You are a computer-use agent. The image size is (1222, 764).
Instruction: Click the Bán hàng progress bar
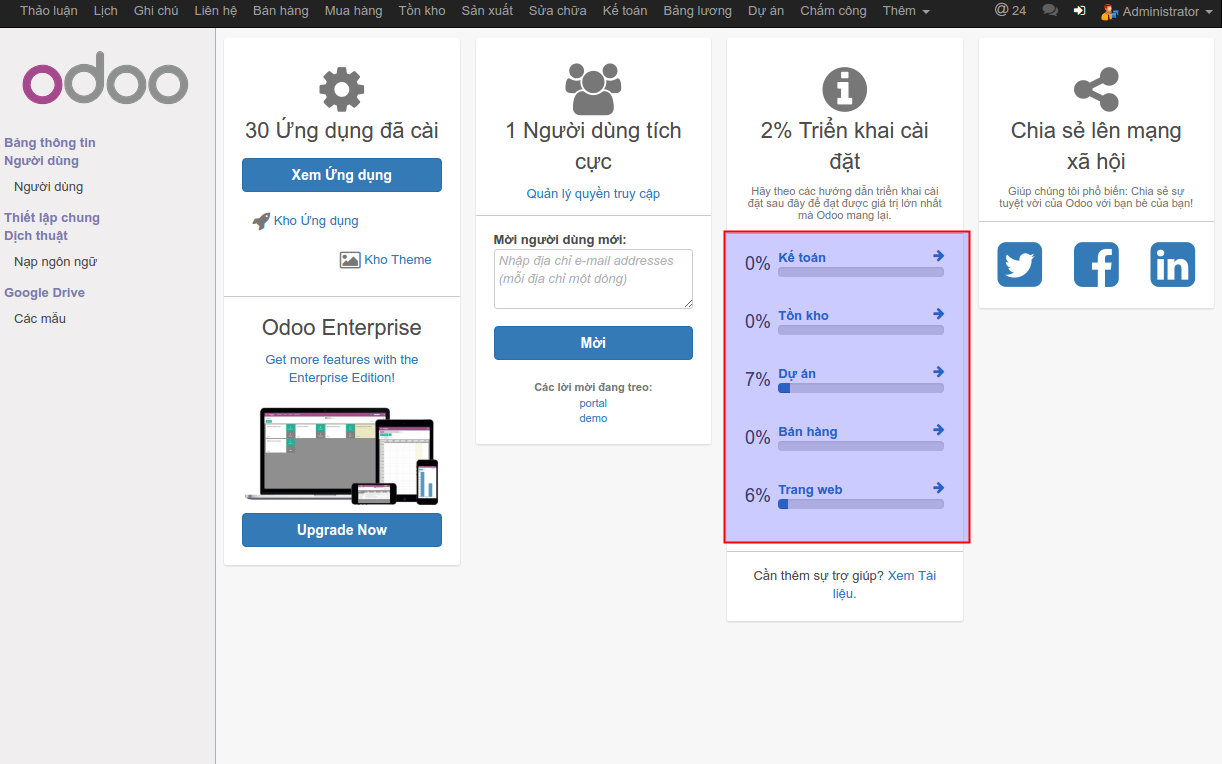click(x=861, y=446)
